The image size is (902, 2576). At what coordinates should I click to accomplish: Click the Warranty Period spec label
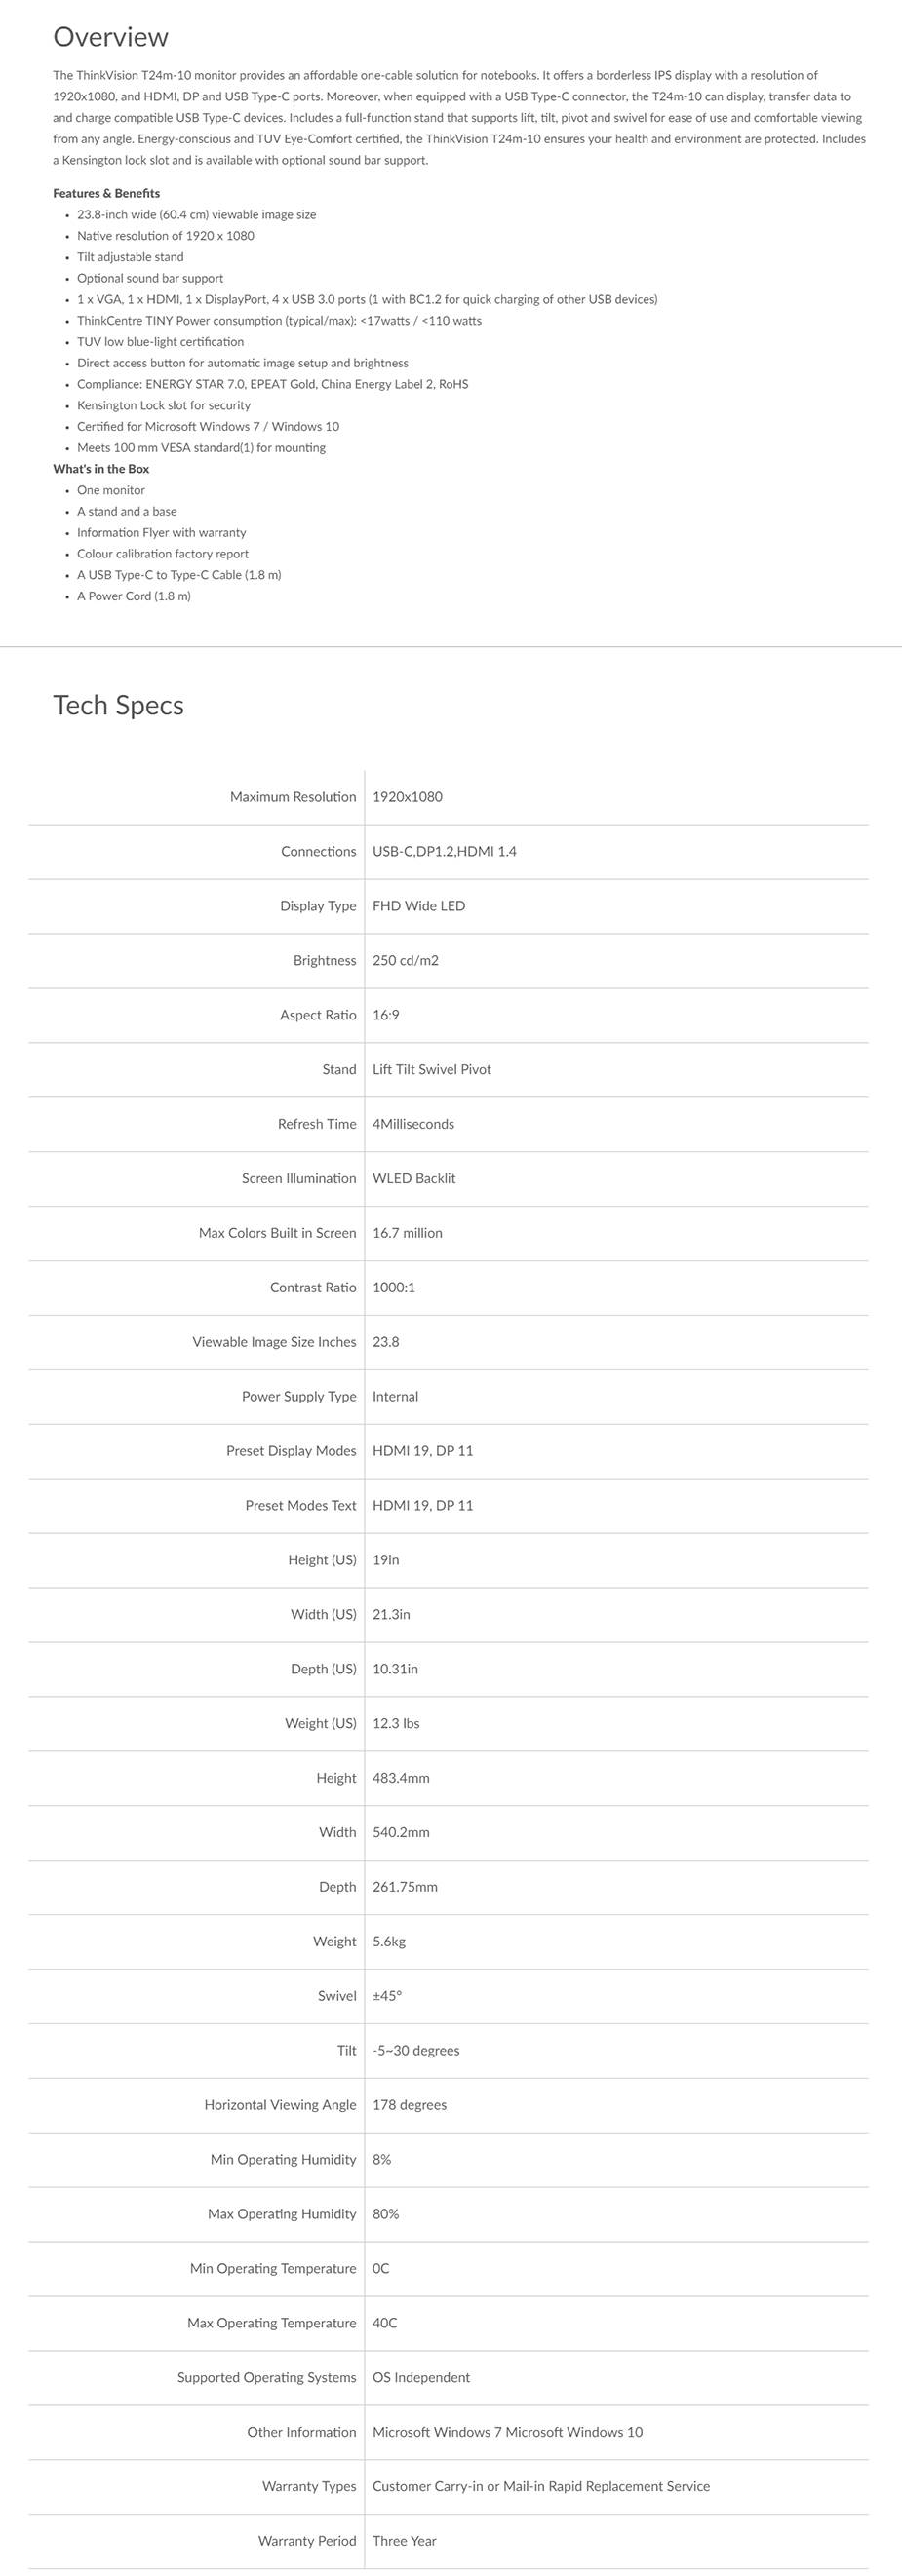306,2541
